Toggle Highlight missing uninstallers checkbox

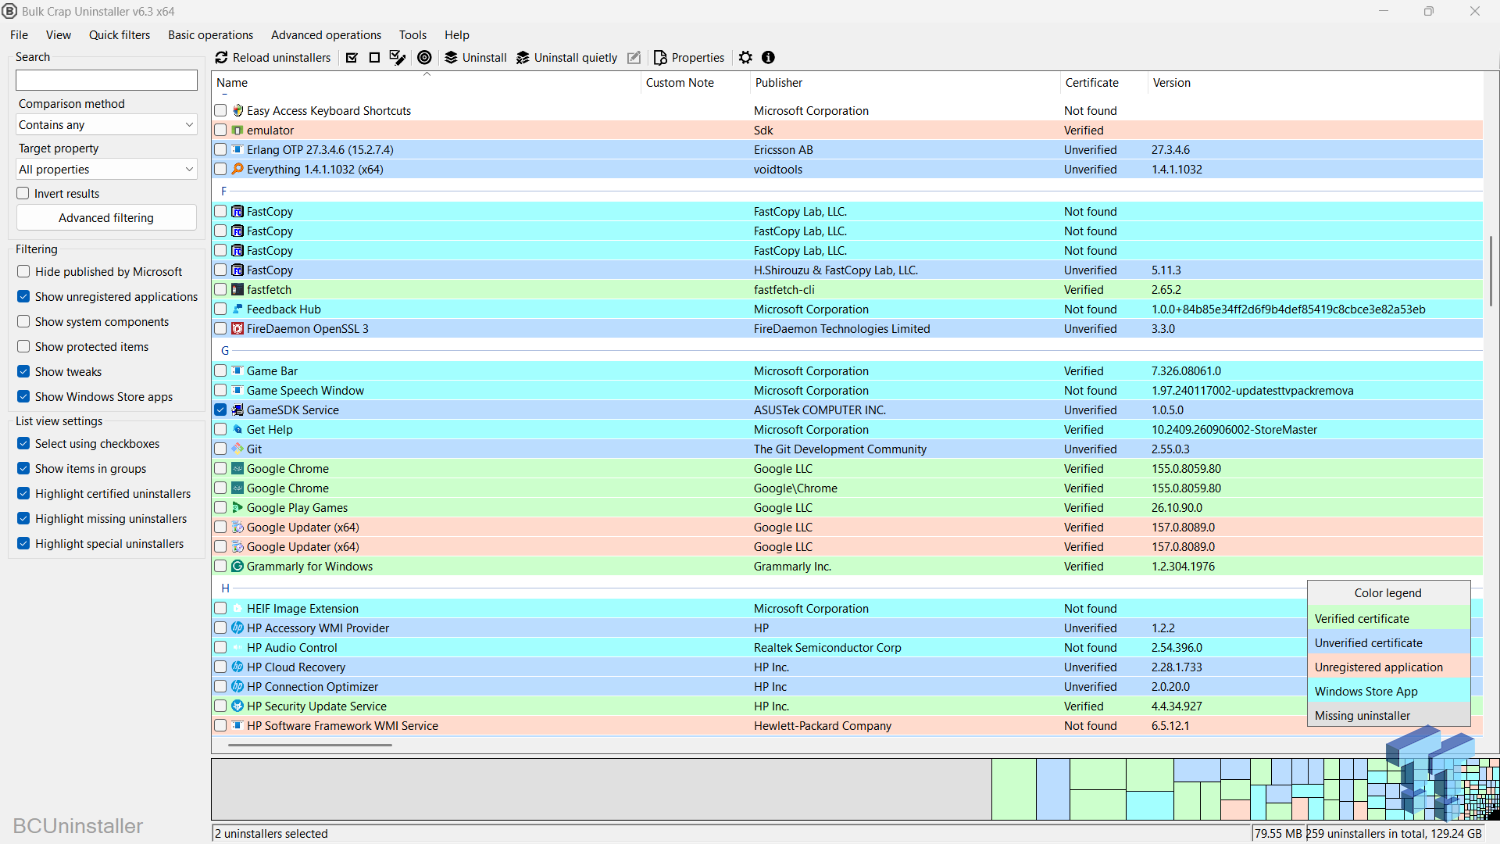tap(23, 519)
